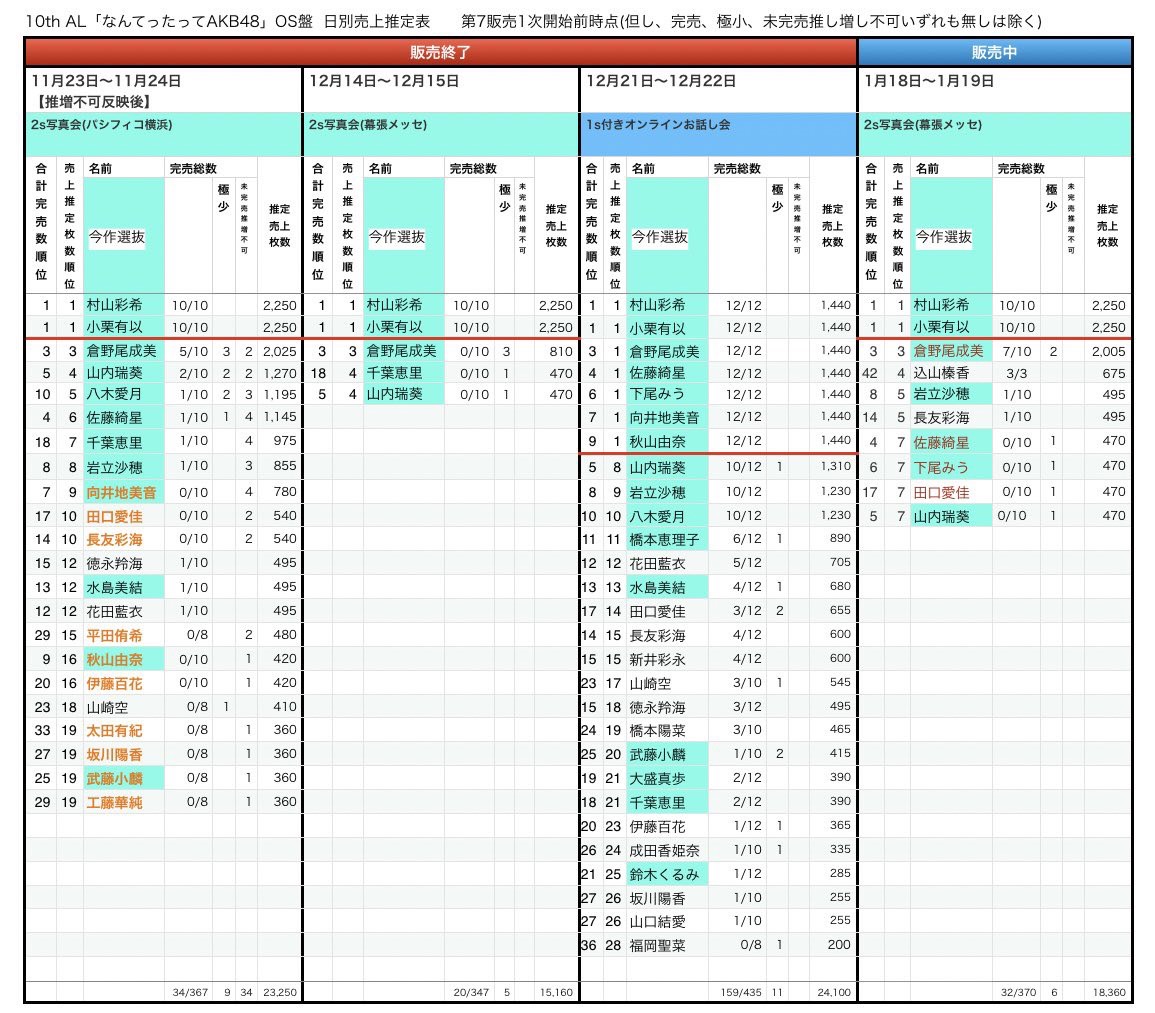Click the estimated sales value 855
Viewport: 1155px width, 1013px height.
[285, 466]
